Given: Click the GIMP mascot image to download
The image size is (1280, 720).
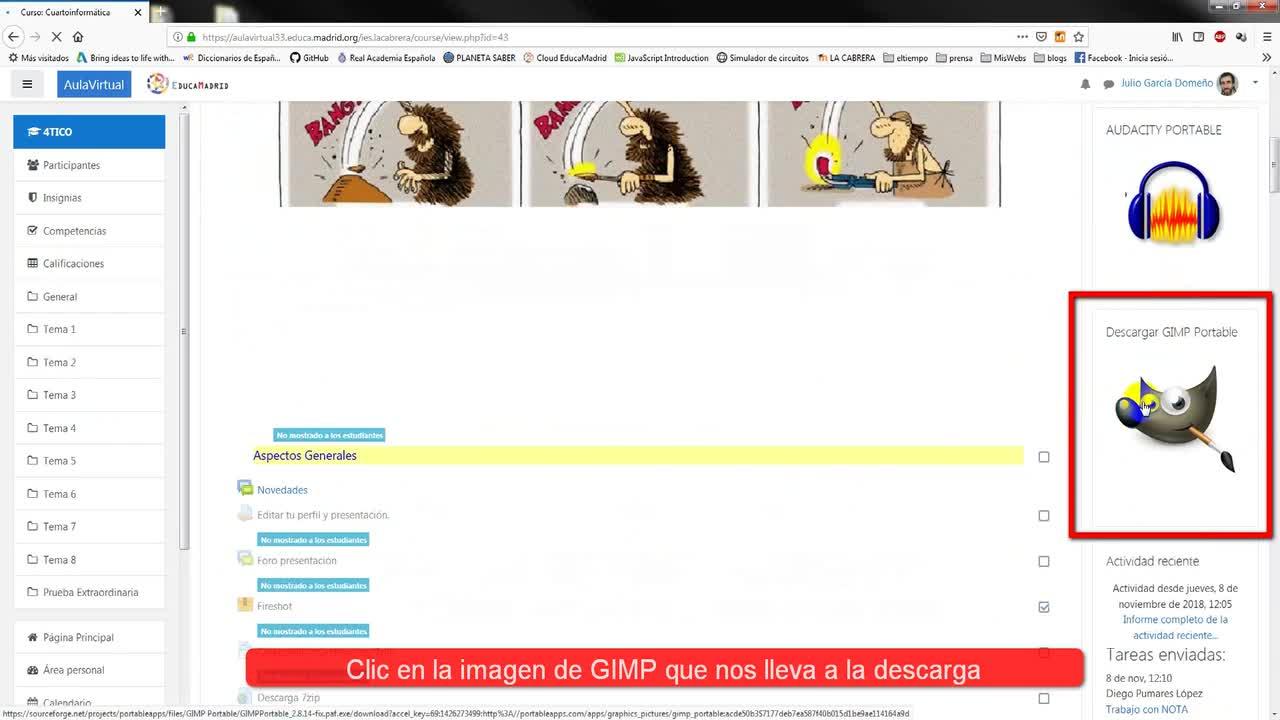Looking at the screenshot, I should [1174, 418].
